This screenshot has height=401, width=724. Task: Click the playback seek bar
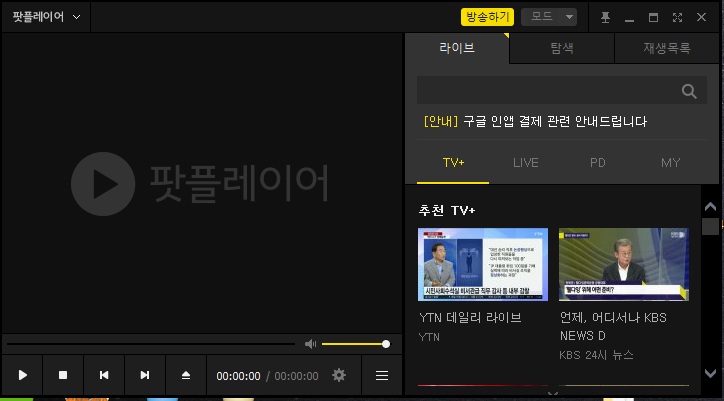click(151, 344)
